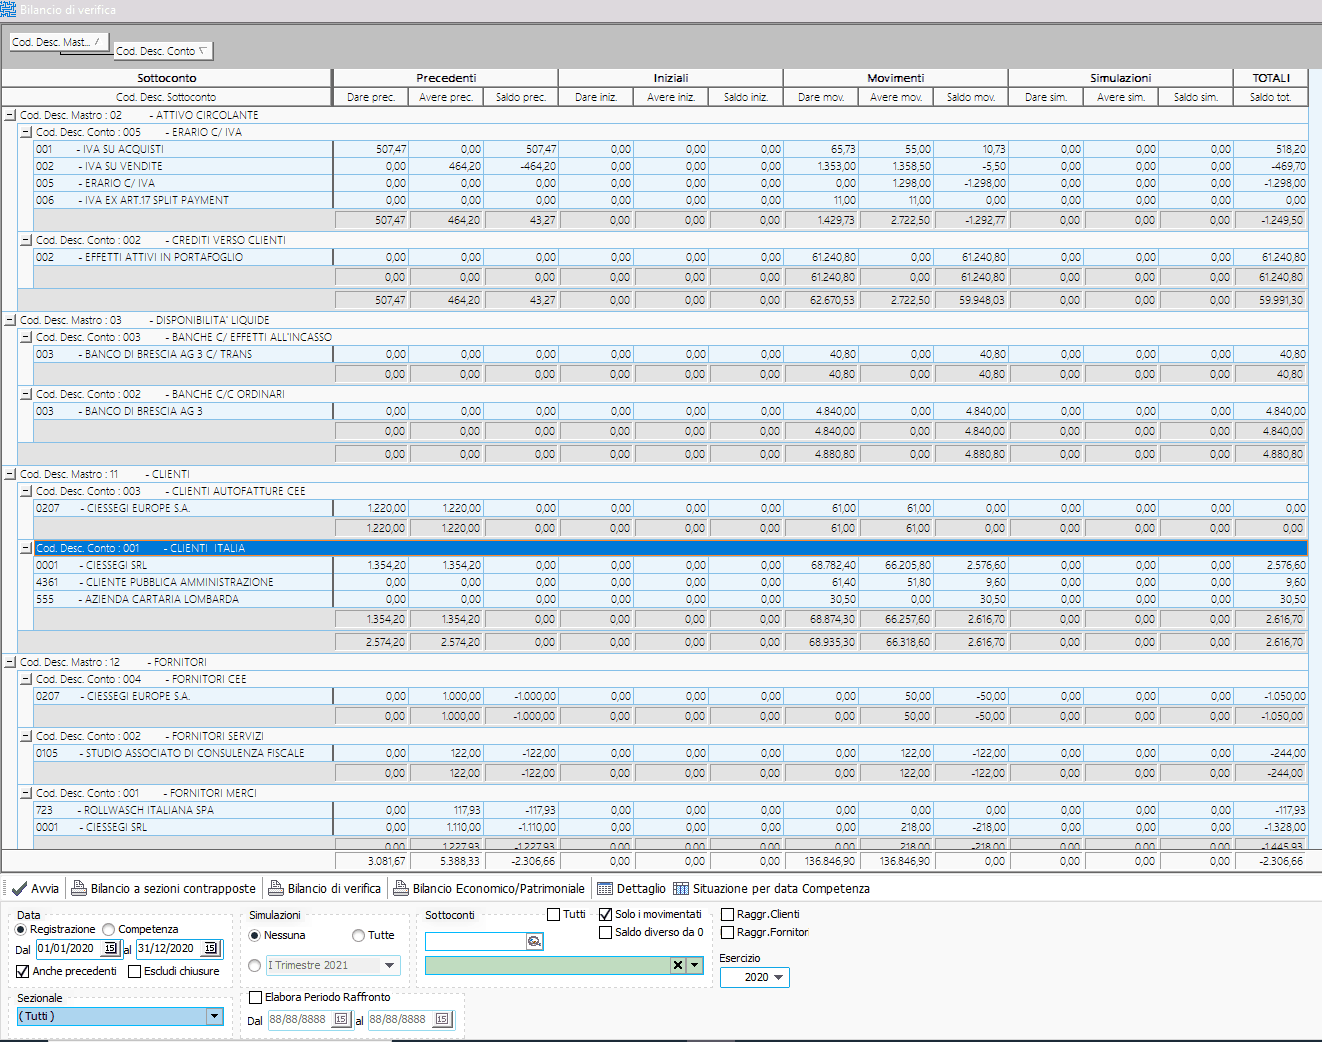Open the Esercizio 2020 dropdown
Image resolution: width=1322 pixels, height=1042 pixels.
coord(779,977)
